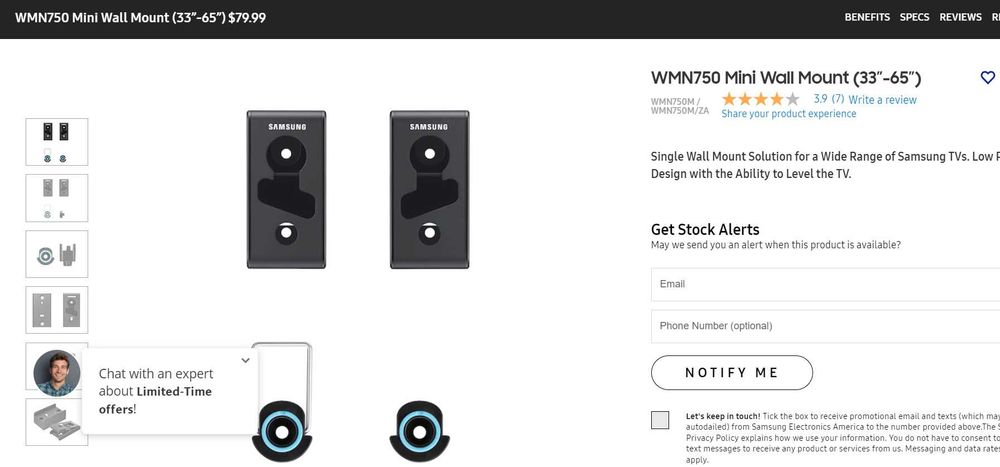1000x467 pixels.
Task: Click the NOTIFY ME button
Action: [732, 373]
